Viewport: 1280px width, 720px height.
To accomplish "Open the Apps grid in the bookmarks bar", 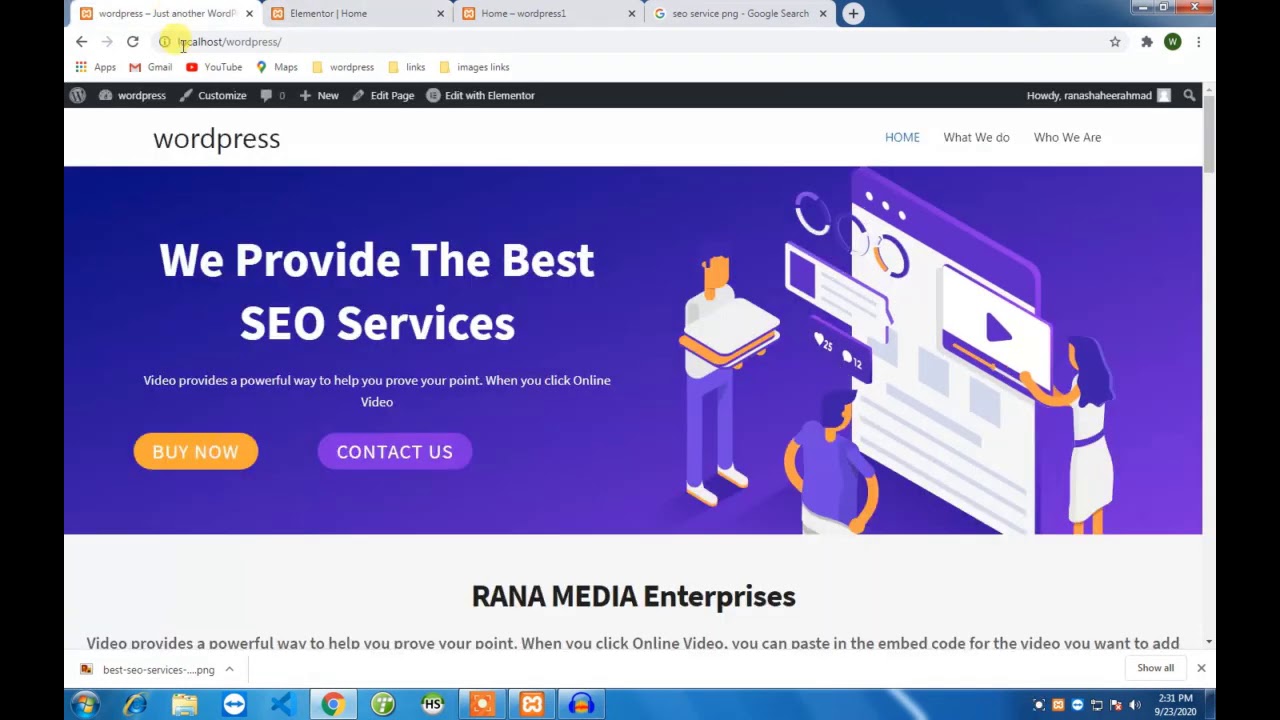I will (x=96, y=67).
